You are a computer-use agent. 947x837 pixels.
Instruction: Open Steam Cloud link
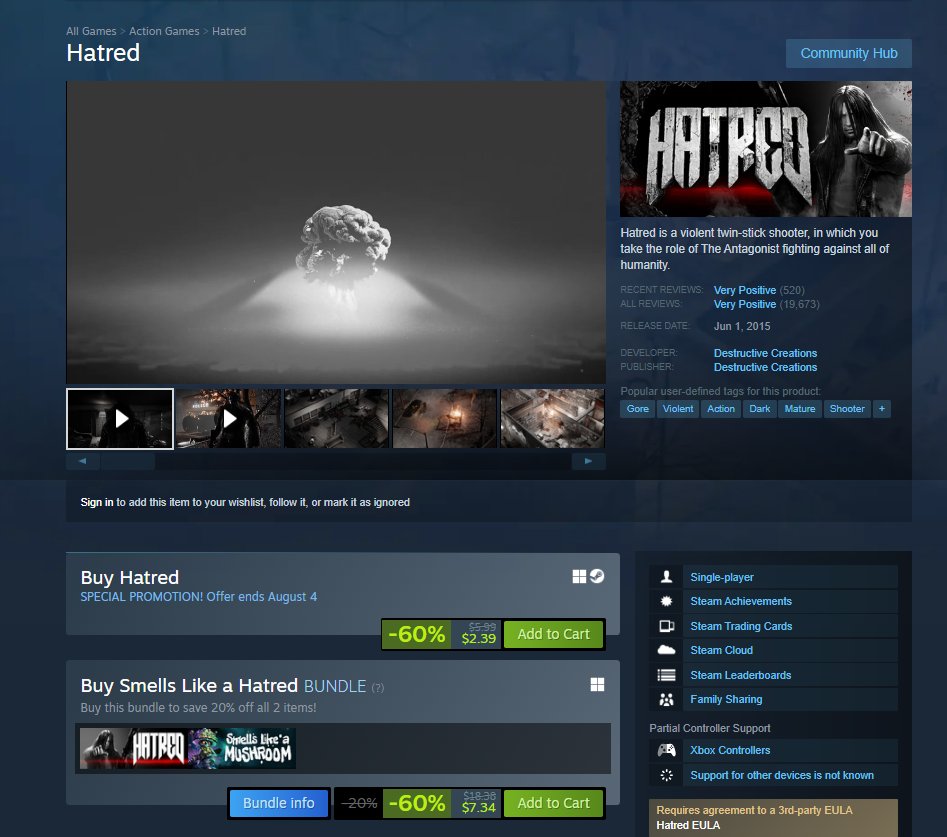[x=721, y=650]
